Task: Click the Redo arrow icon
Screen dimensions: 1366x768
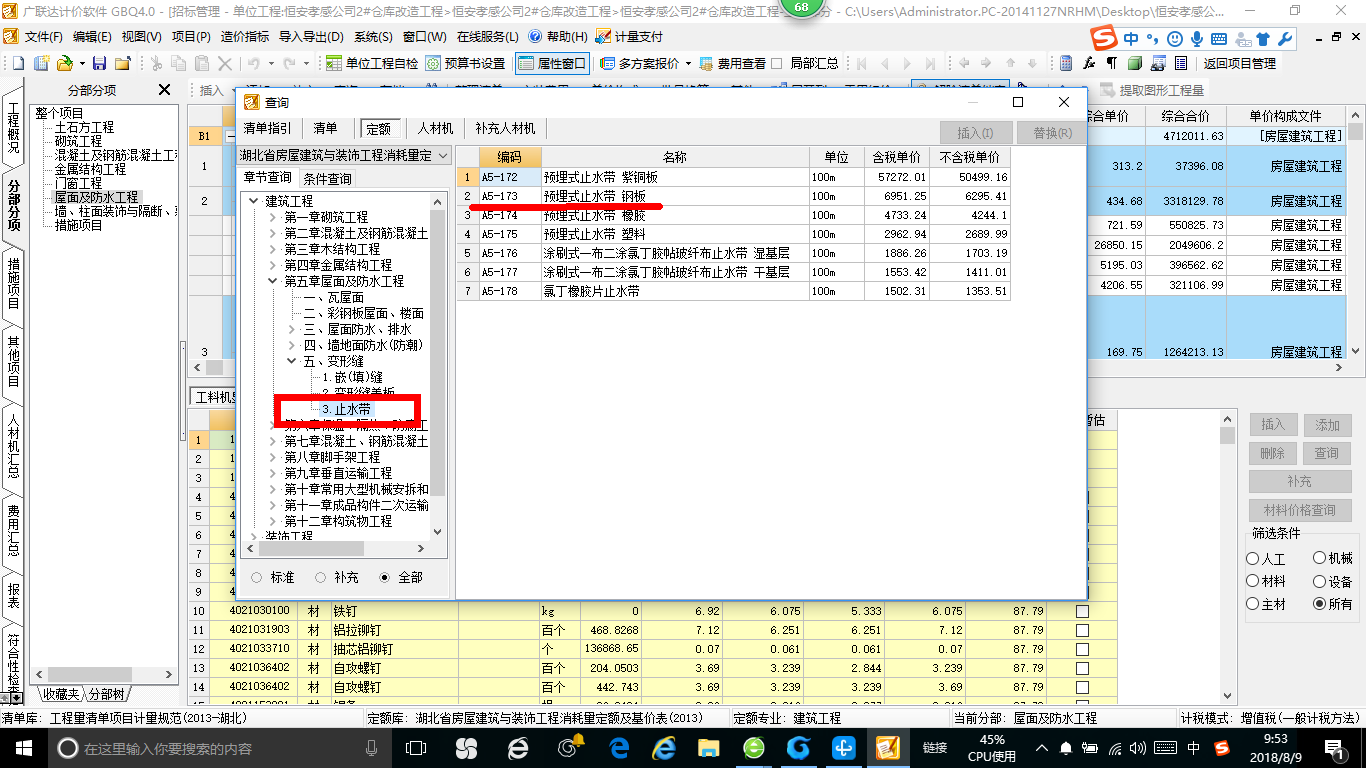Action: pos(289,63)
